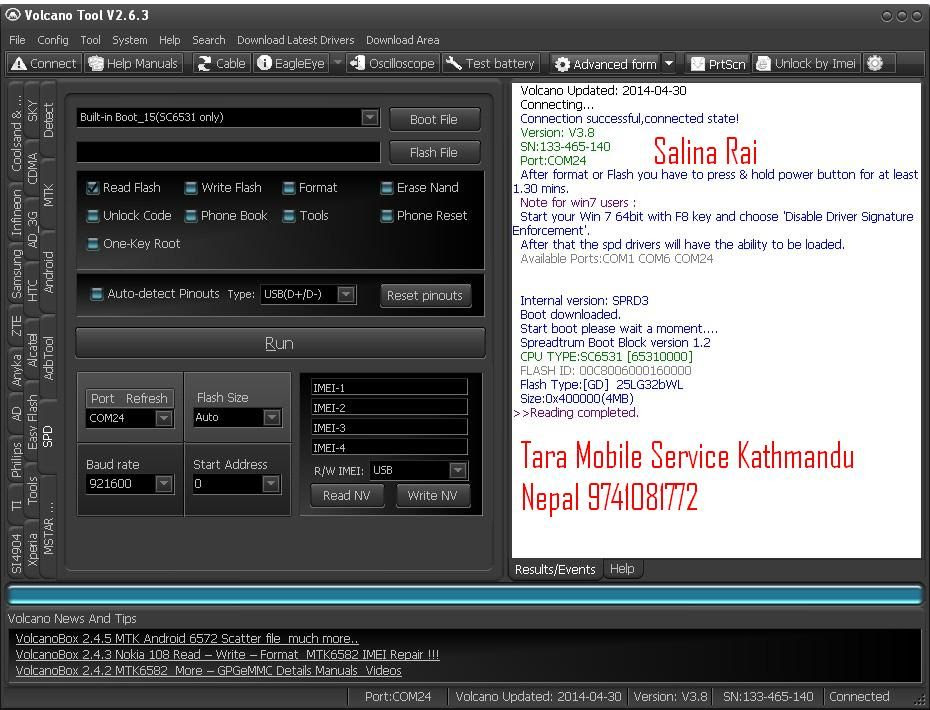Open VolcanoBox 2.4.5 MTK Android news link

pyautogui.click(x=187, y=639)
